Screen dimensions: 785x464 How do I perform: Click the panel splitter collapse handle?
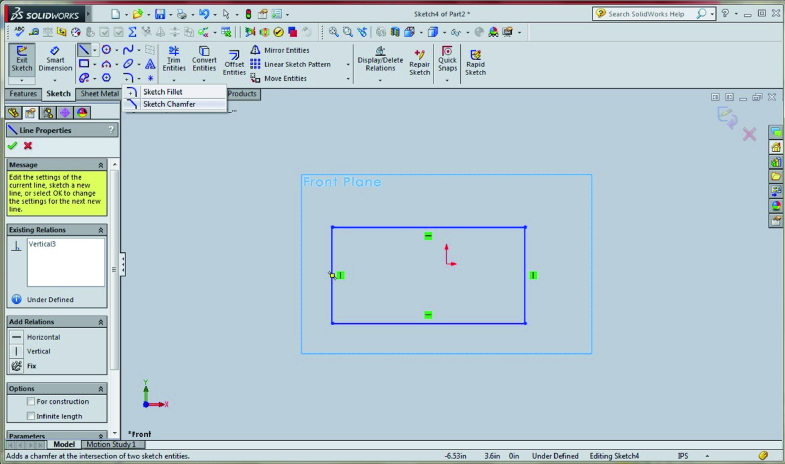(x=123, y=264)
